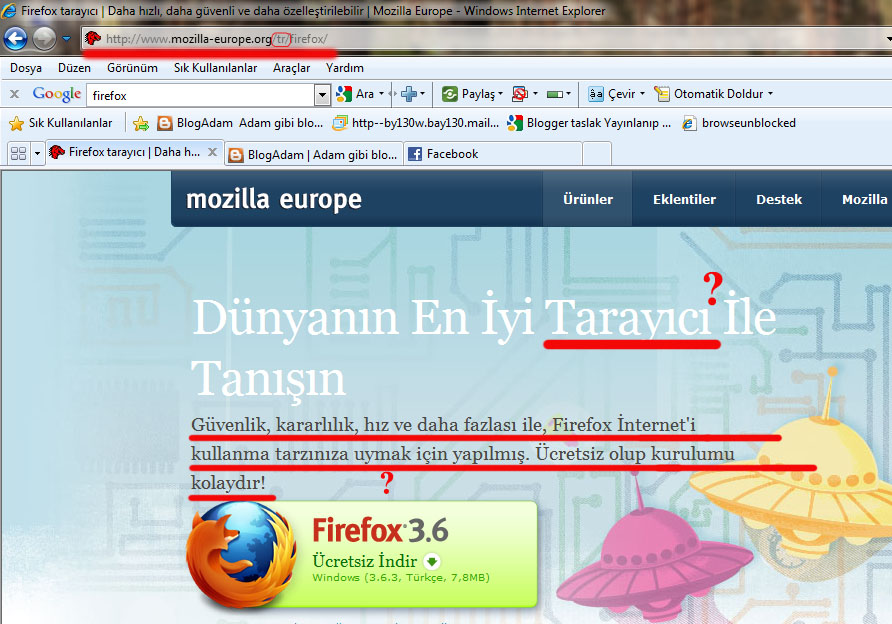Open the Paylaş dropdown arrow
Viewport: 892px width, 624px height.
click(500, 94)
